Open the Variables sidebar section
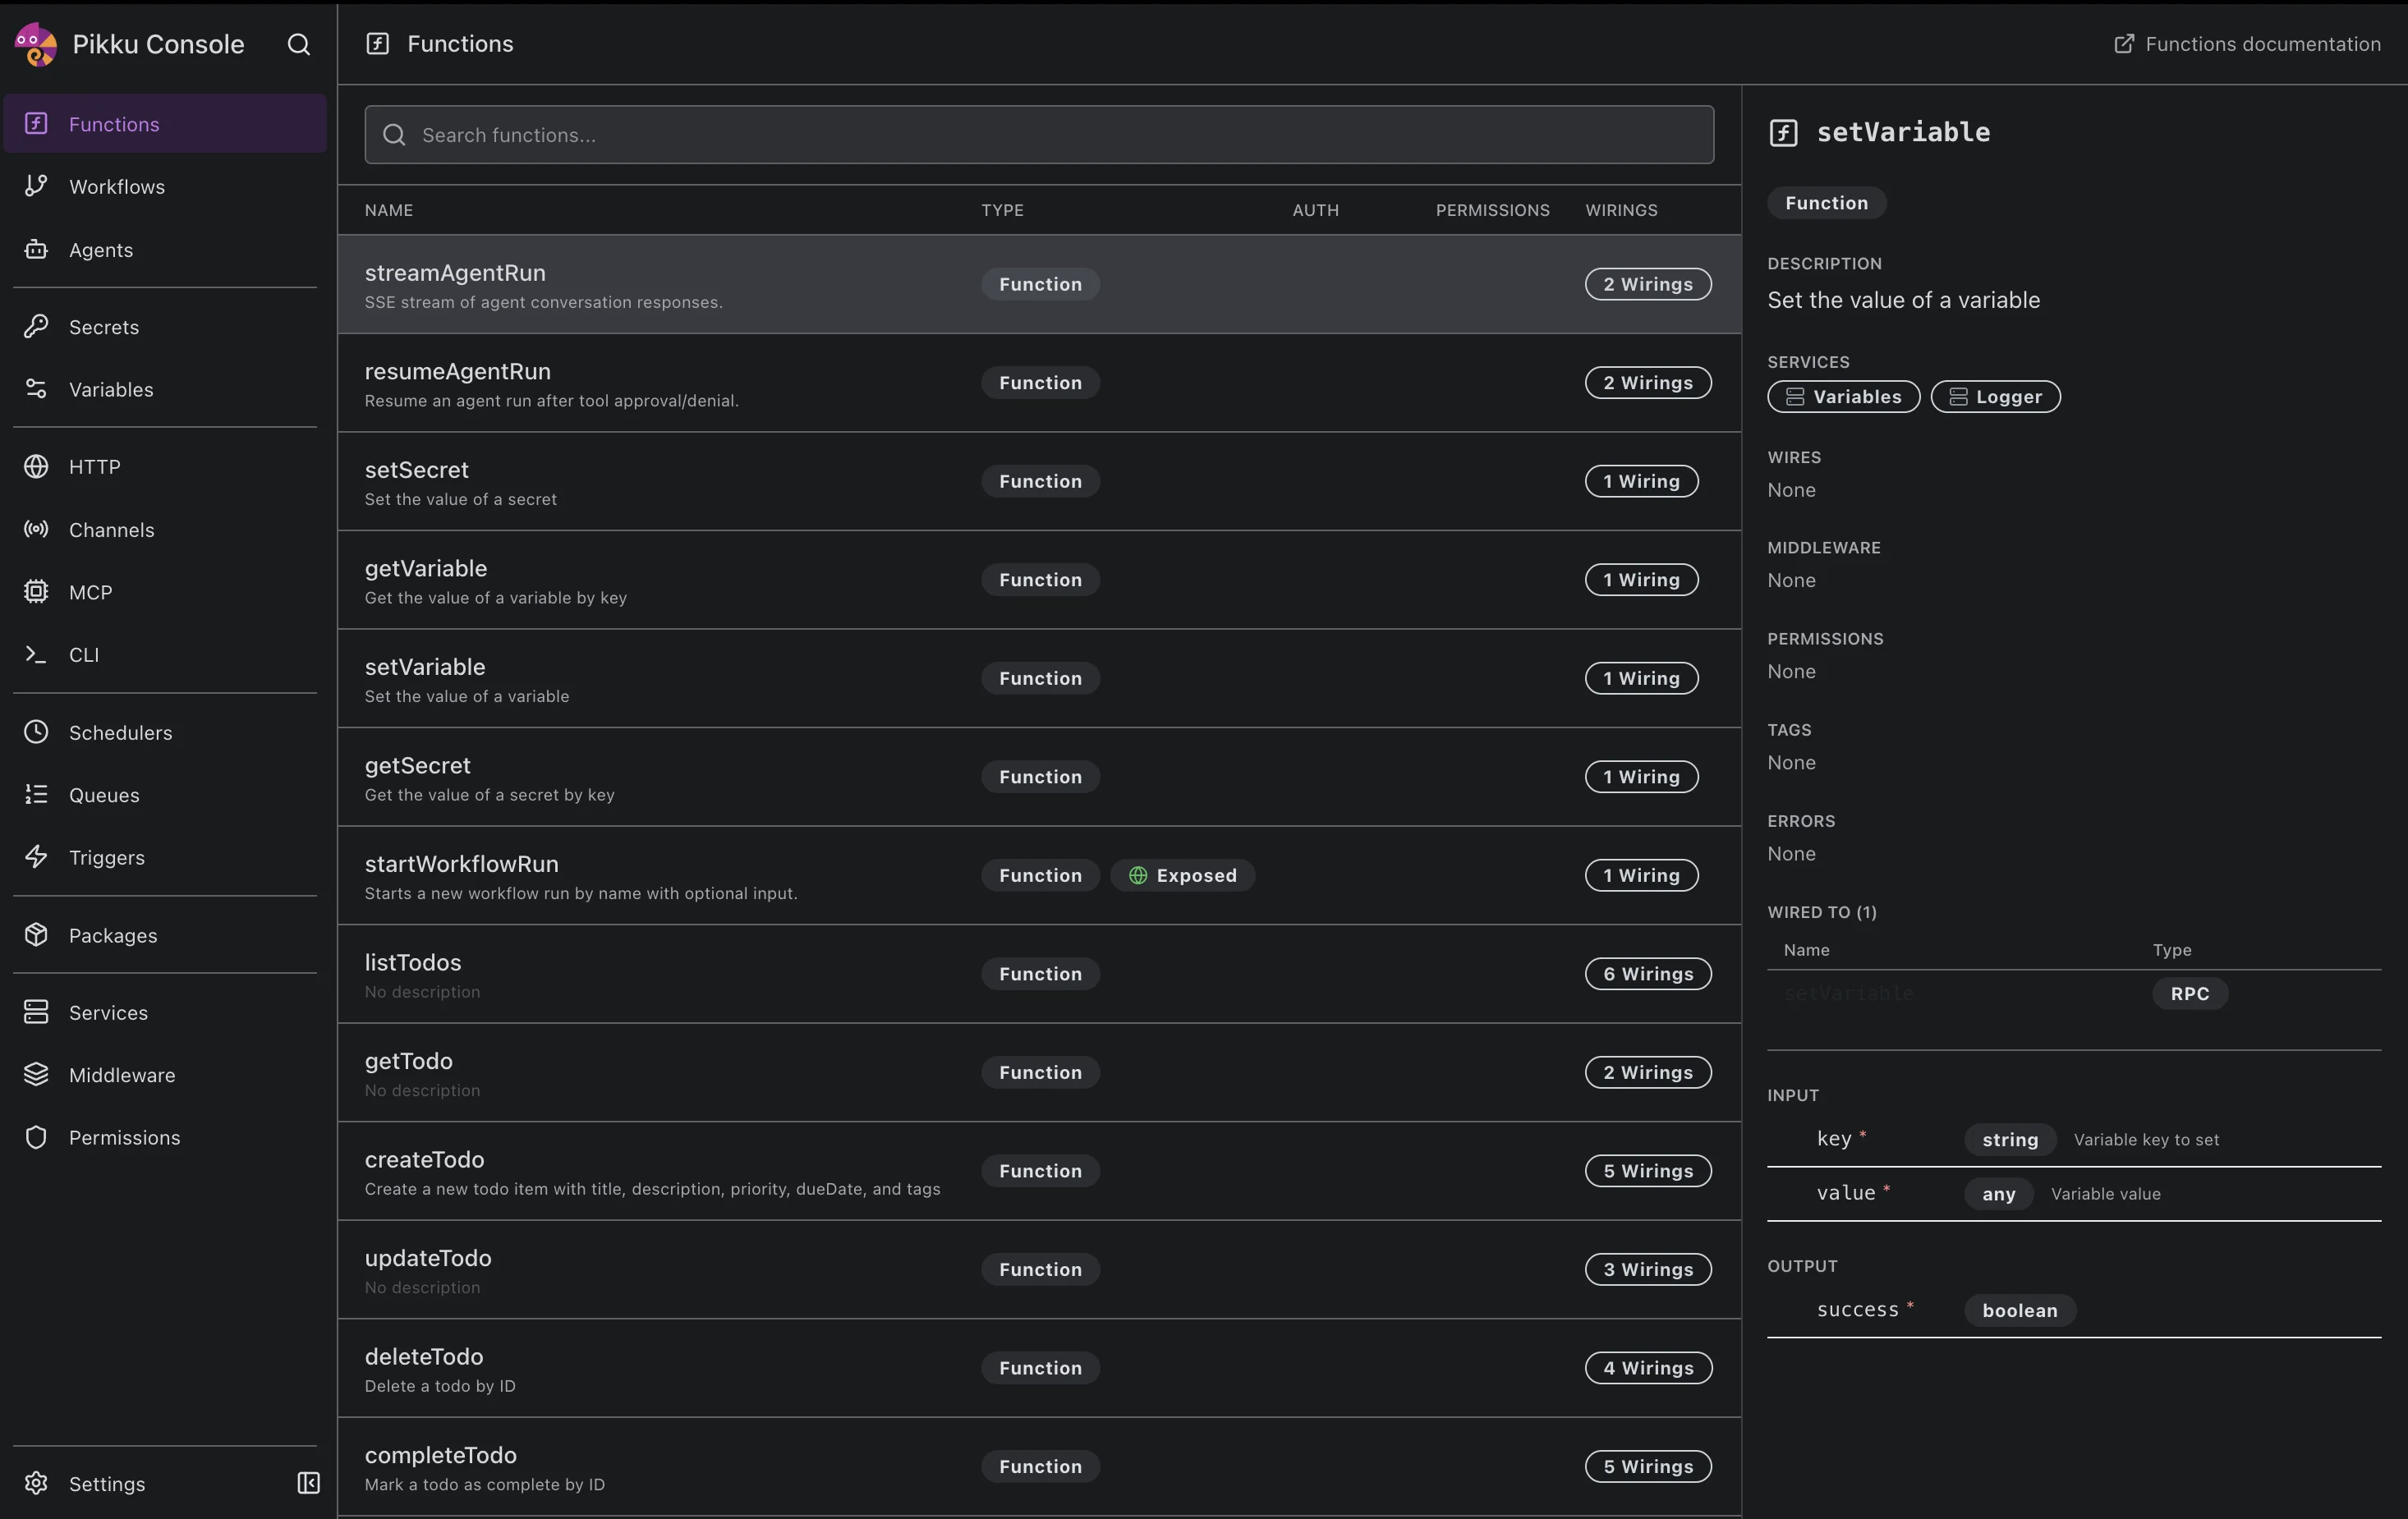The image size is (2408, 1519). [110, 389]
